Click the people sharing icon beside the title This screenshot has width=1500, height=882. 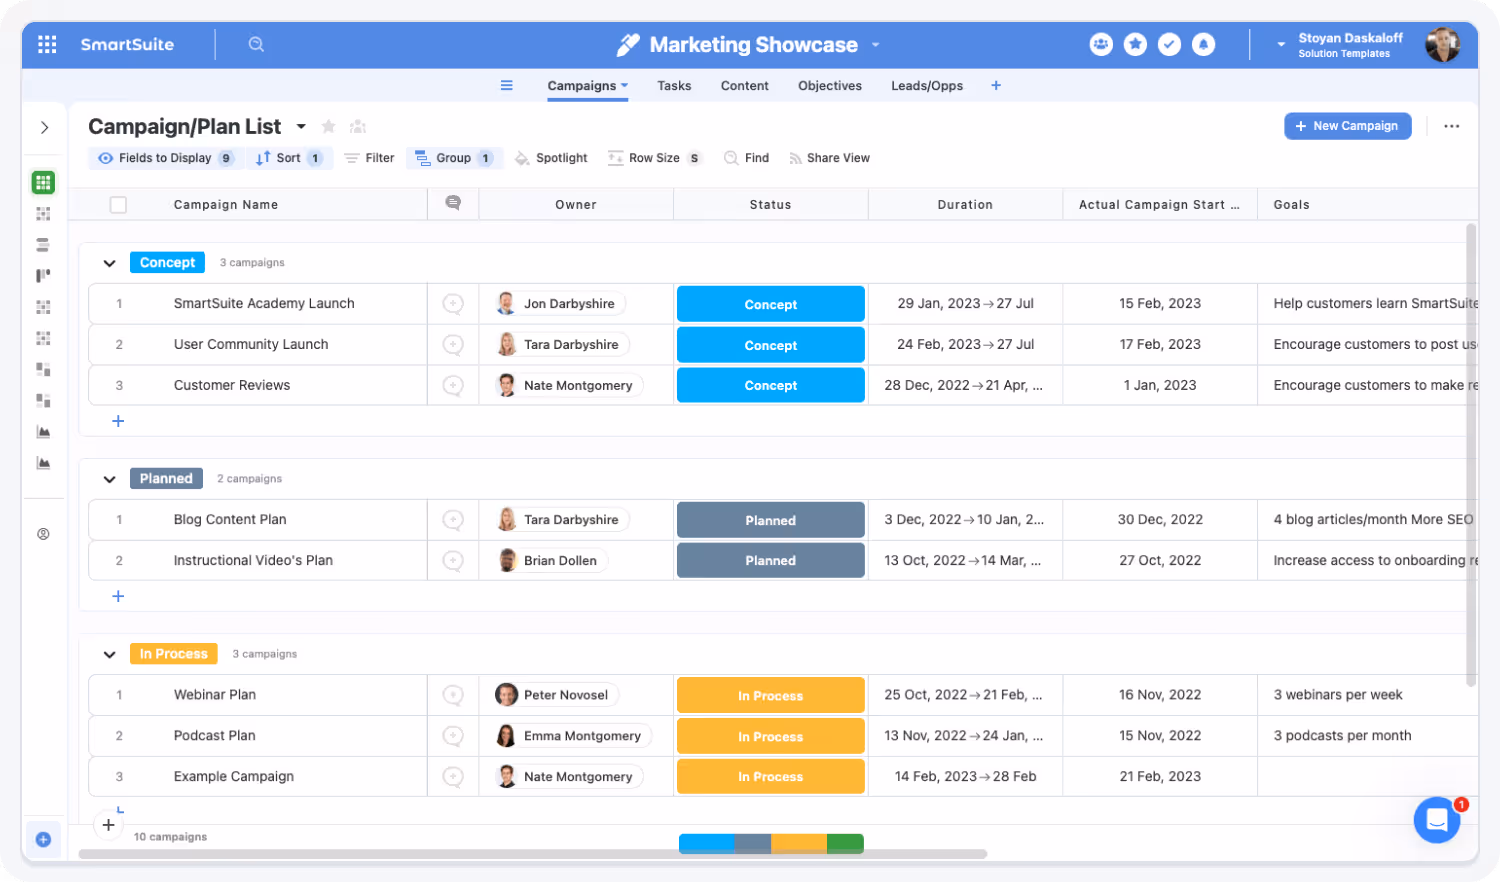tap(358, 126)
